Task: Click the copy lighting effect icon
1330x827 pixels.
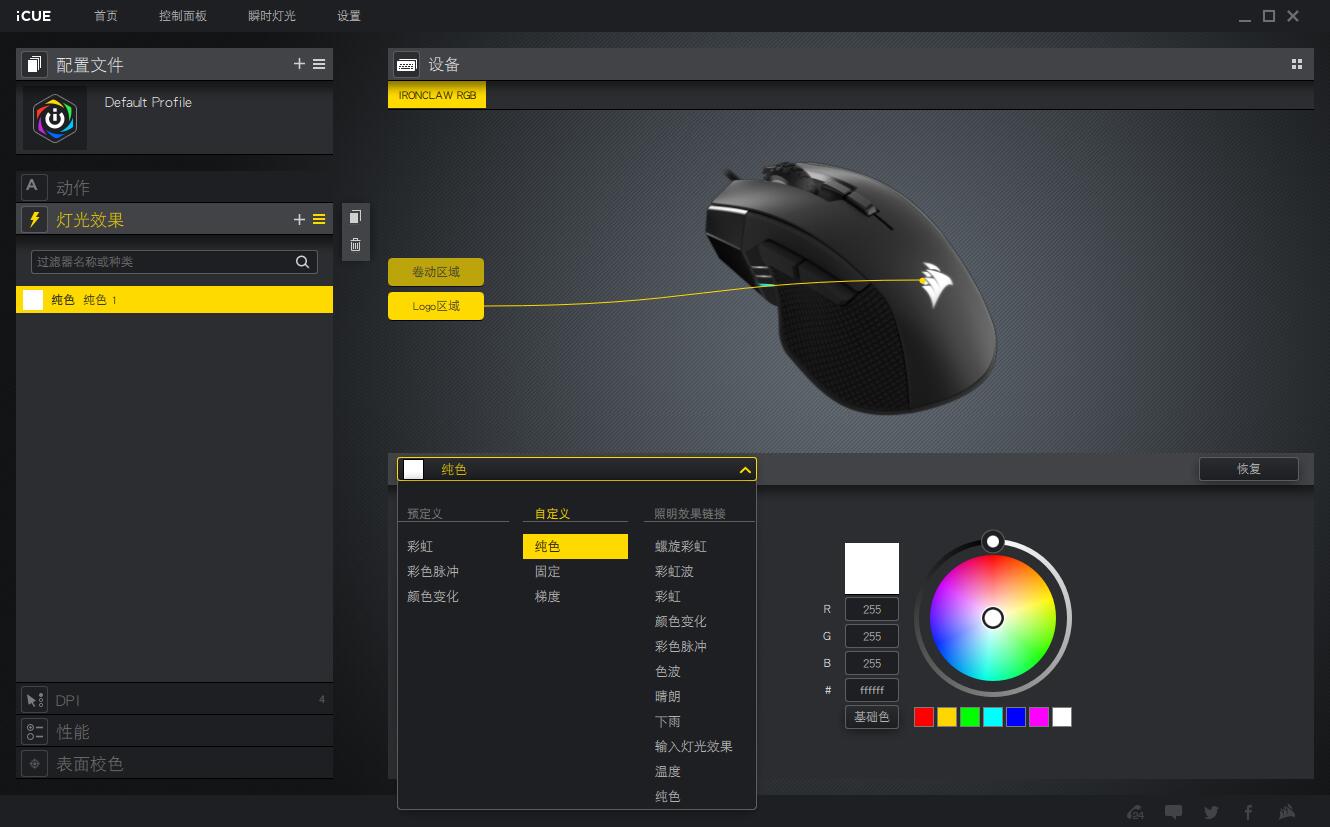Action: pos(355,217)
